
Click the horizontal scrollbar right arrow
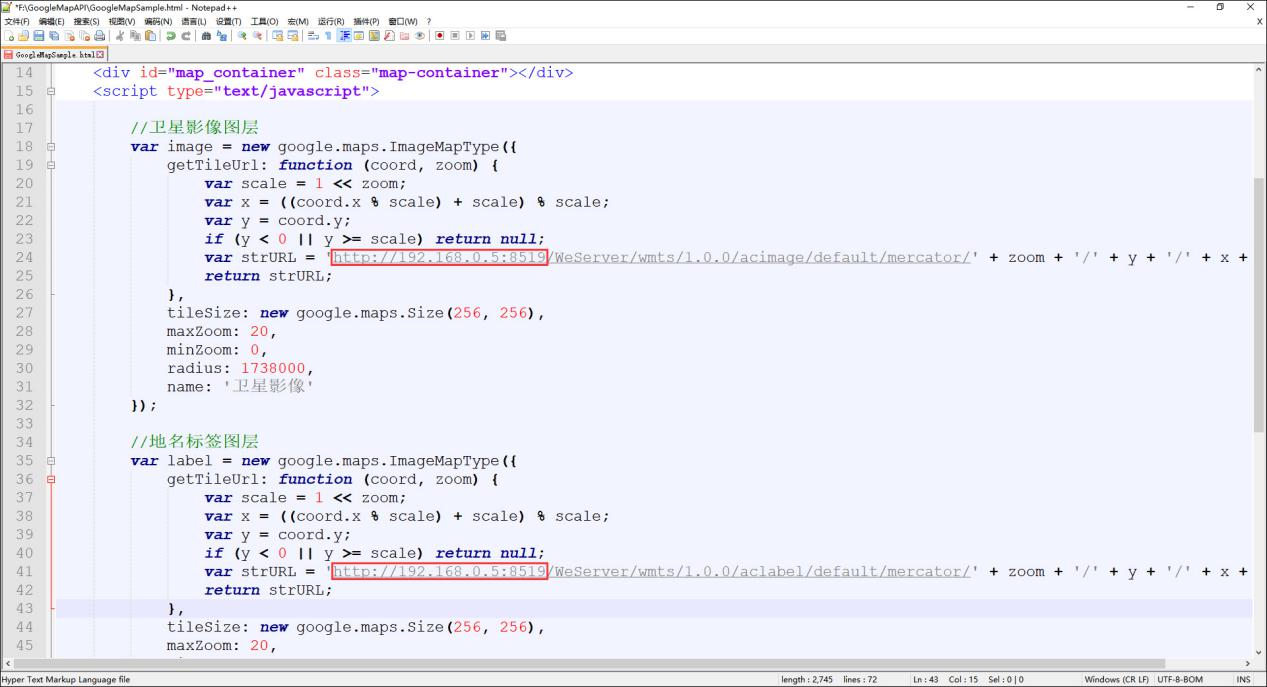tap(1246, 663)
